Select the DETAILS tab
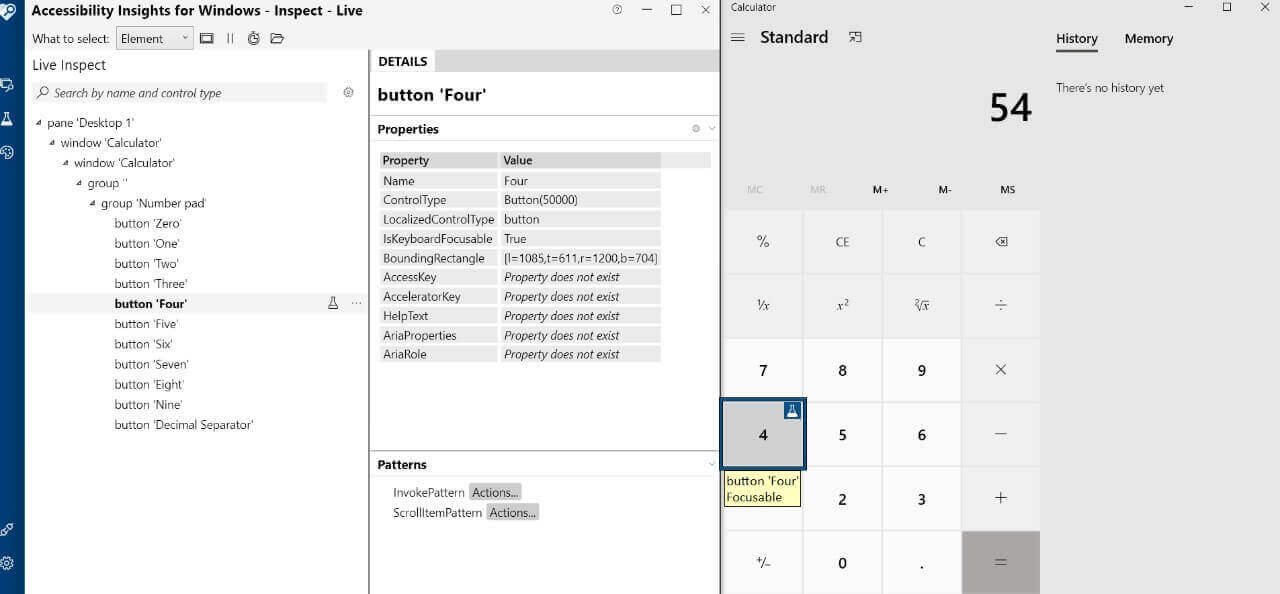This screenshot has width=1280, height=594. point(402,61)
